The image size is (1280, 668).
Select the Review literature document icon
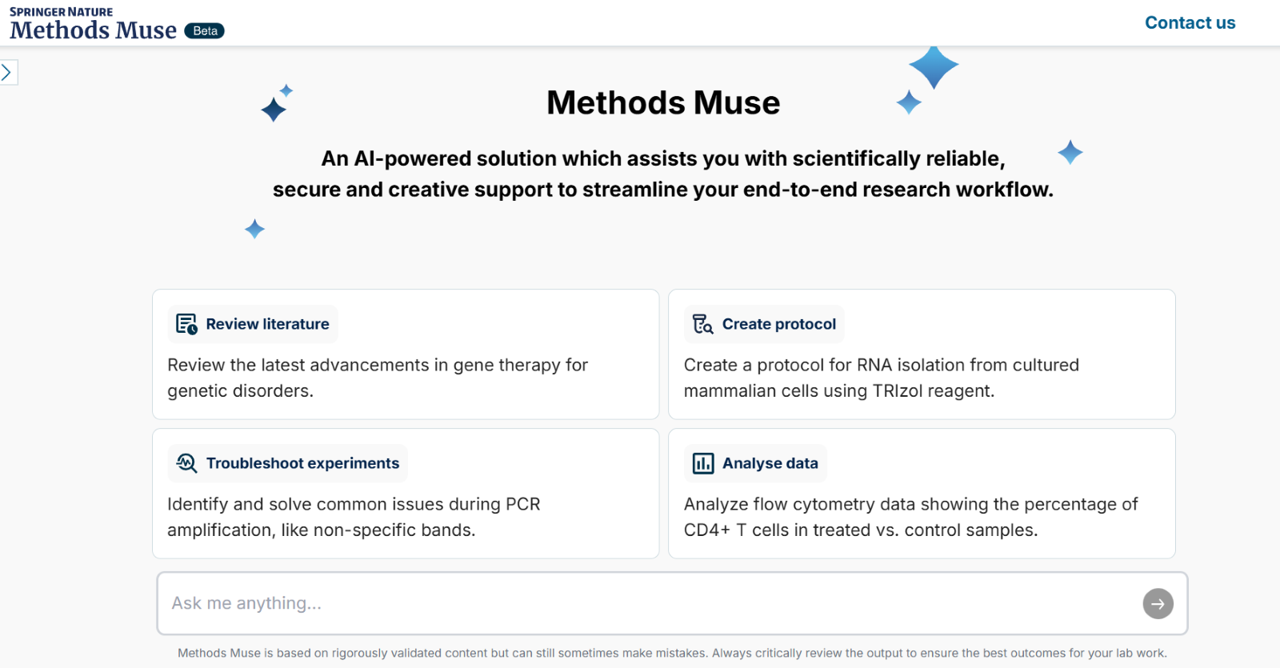pyautogui.click(x=185, y=323)
